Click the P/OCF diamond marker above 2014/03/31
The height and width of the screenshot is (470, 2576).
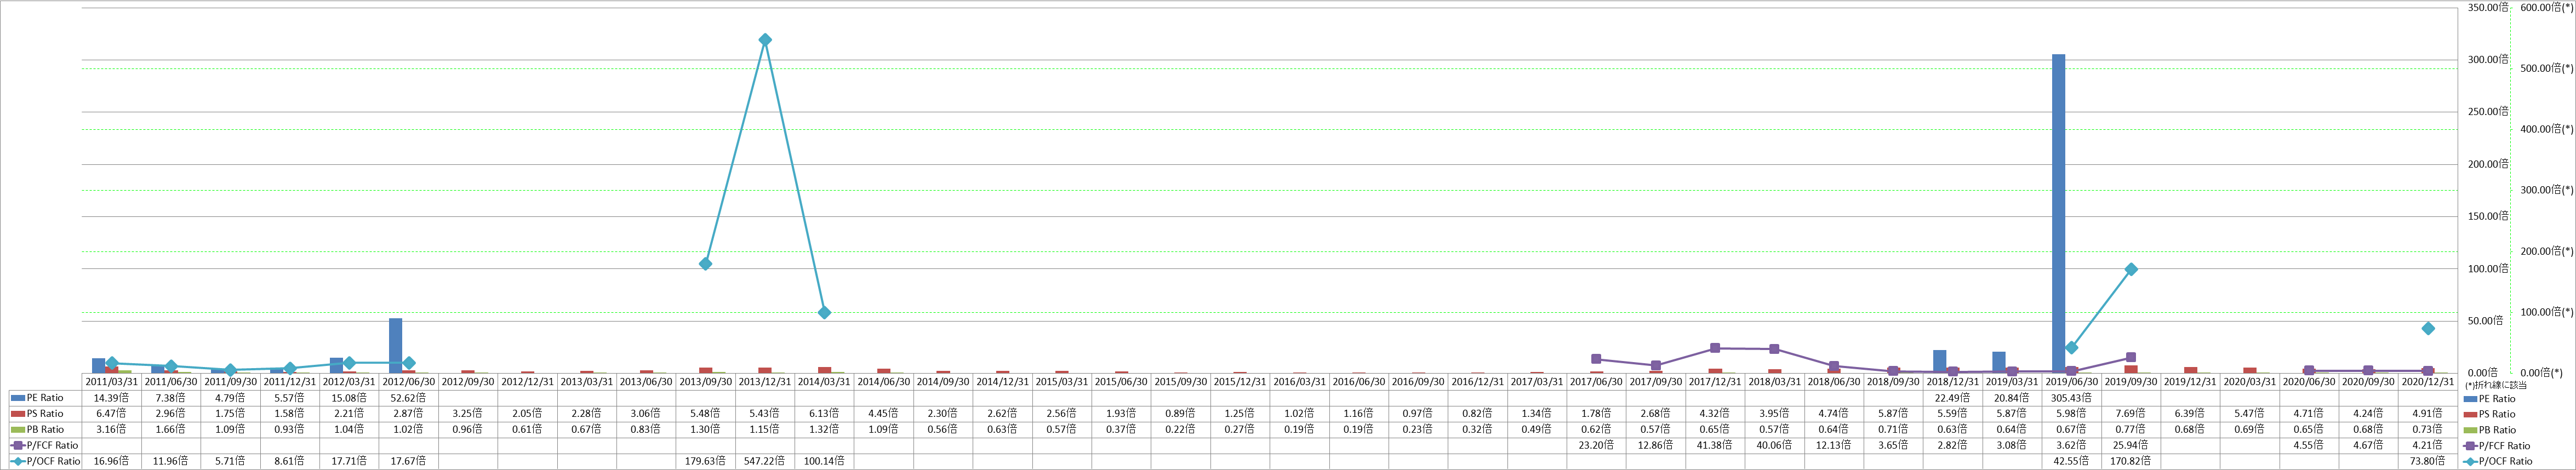824,312
